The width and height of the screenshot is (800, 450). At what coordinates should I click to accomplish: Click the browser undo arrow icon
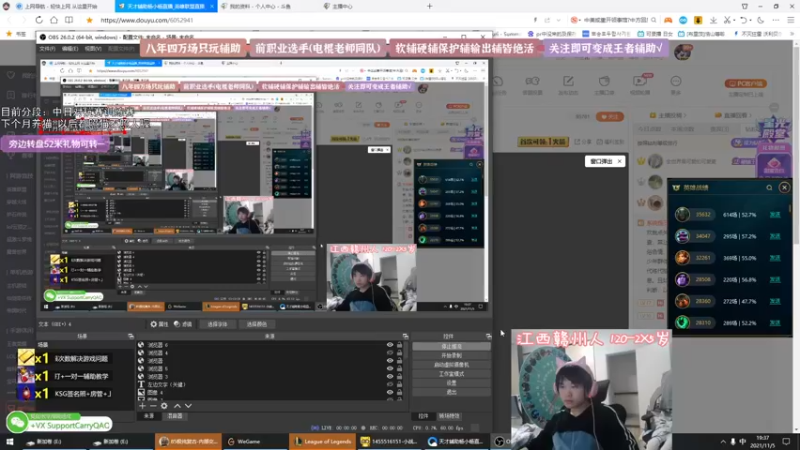pos(744,20)
